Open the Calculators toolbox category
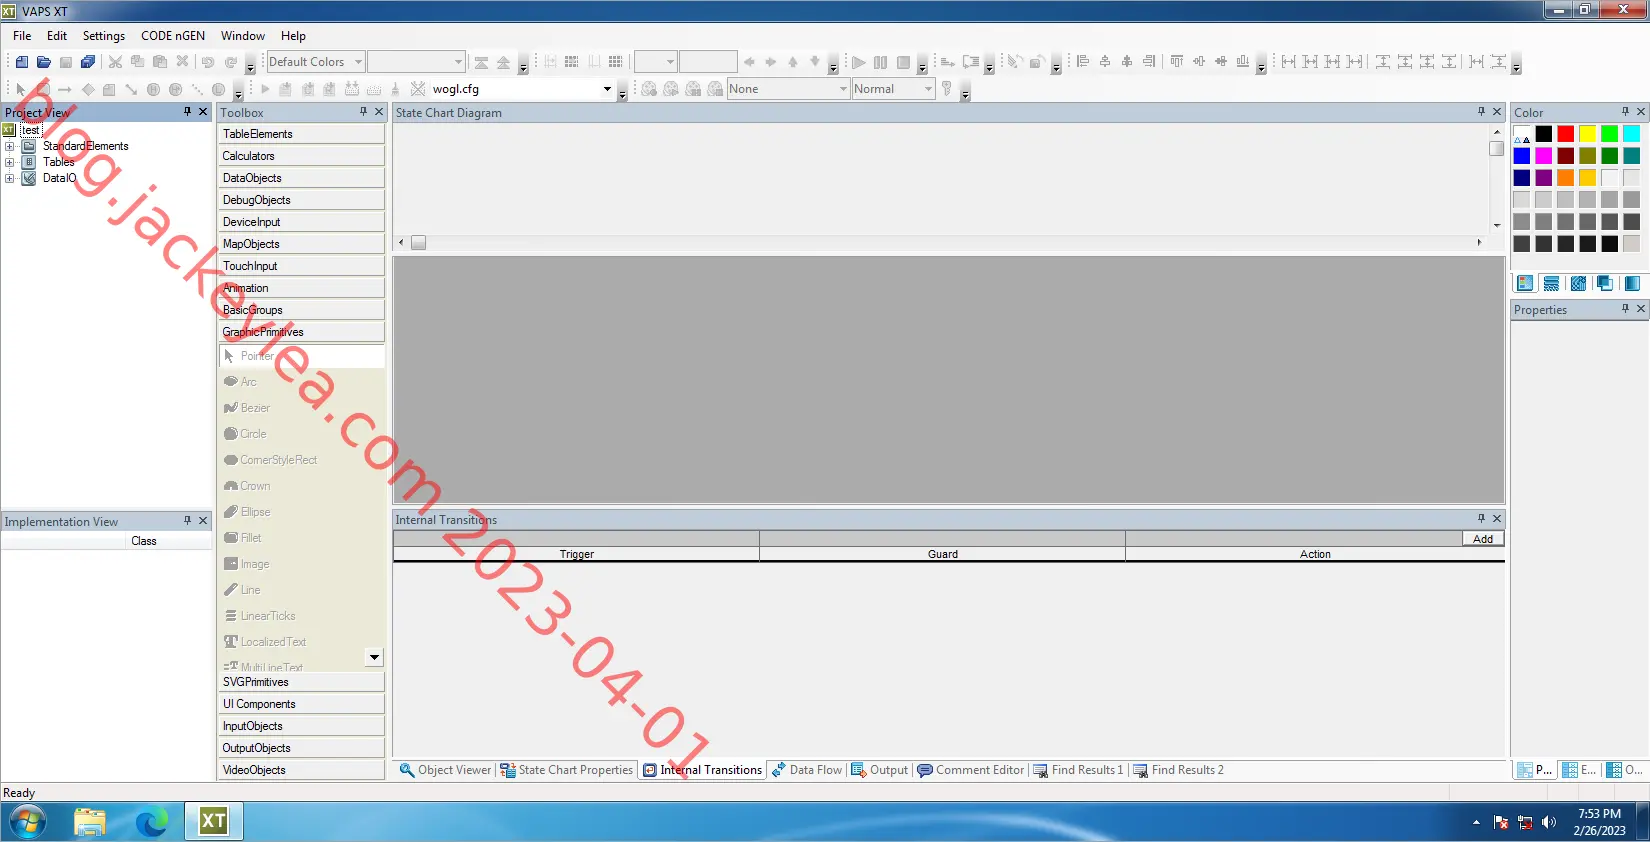Screen dimensions: 1650x842 click(302, 156)
